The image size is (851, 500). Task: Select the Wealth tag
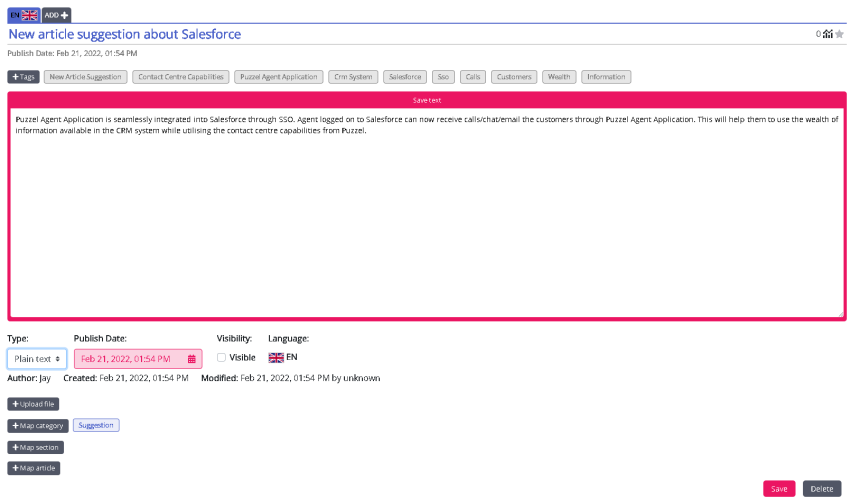(559, 77)
